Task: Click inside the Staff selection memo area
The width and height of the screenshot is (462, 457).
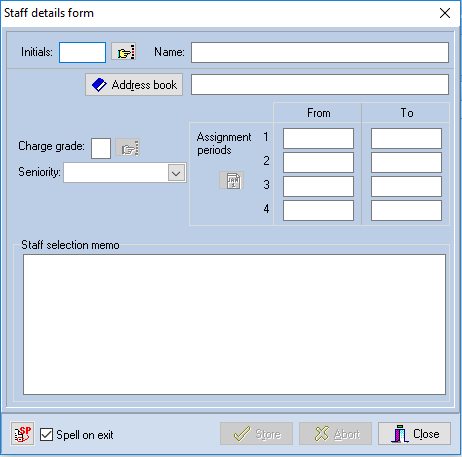Action: (x=234, y=325)
